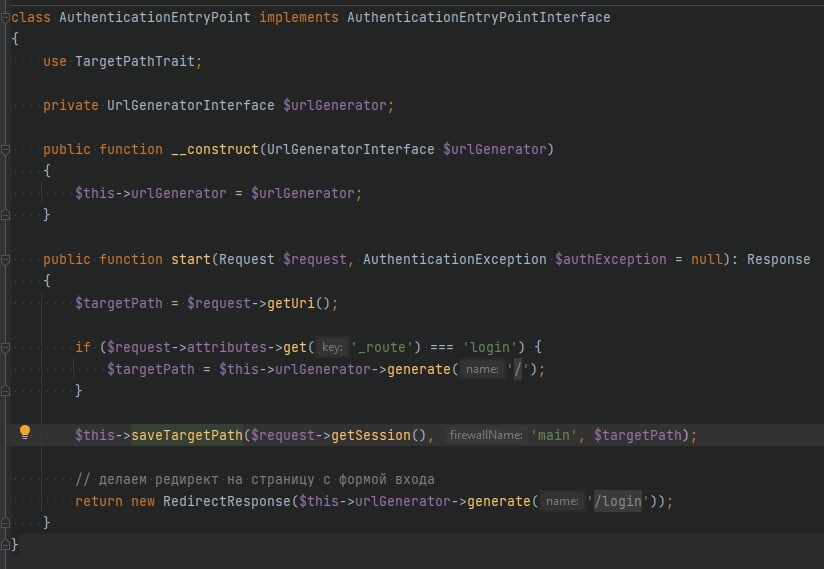The width and height of the screenshot is (824, 569).
Task: Collapse the AuthenticationEntryPoint class fold marker
Action: (5, 18)
